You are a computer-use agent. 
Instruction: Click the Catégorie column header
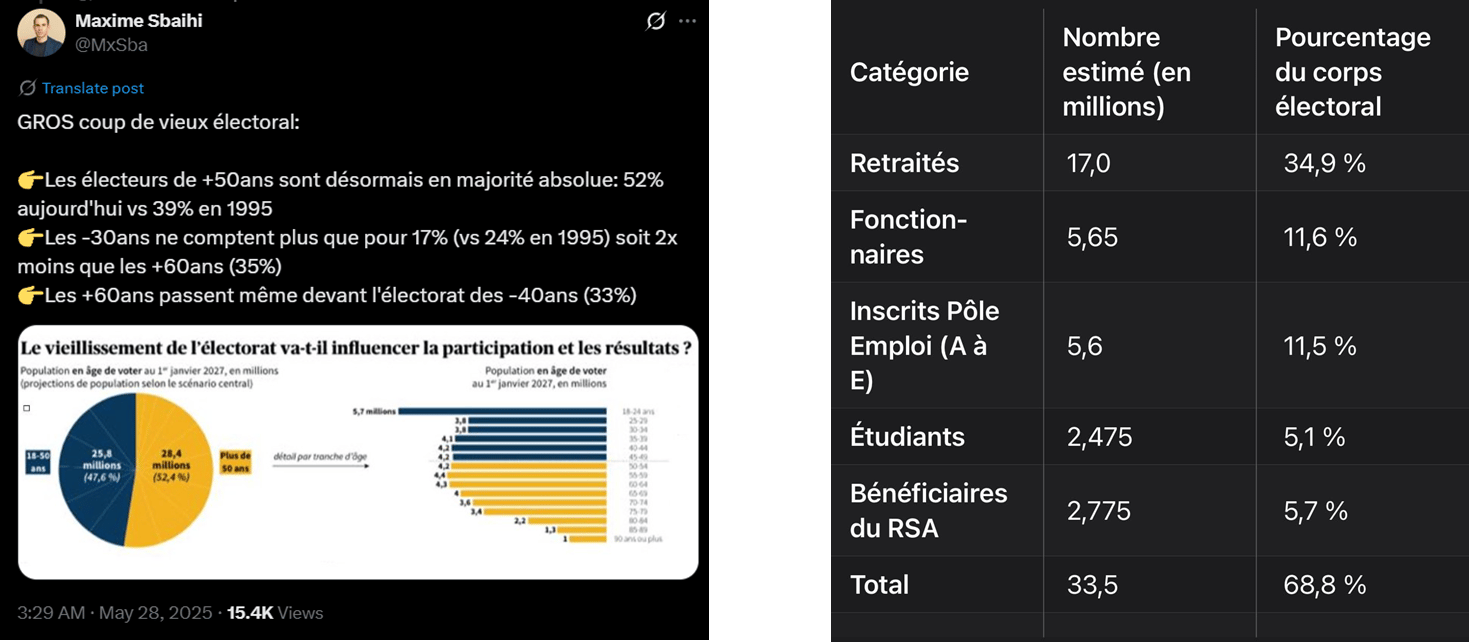[909, 72]
